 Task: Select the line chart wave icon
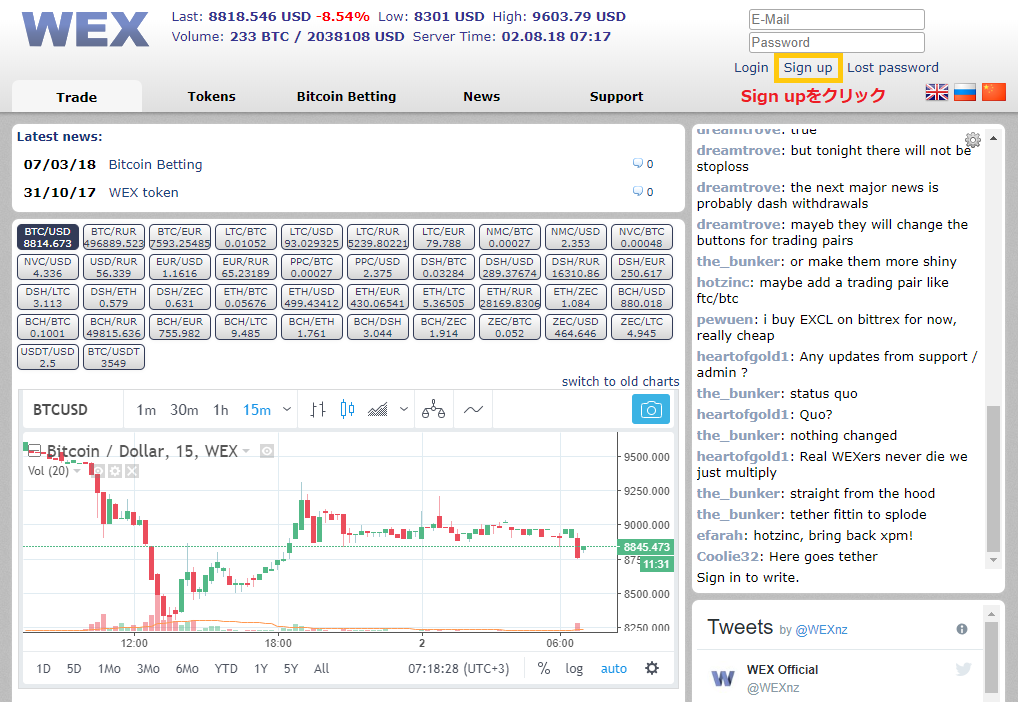tap(473, 410)
